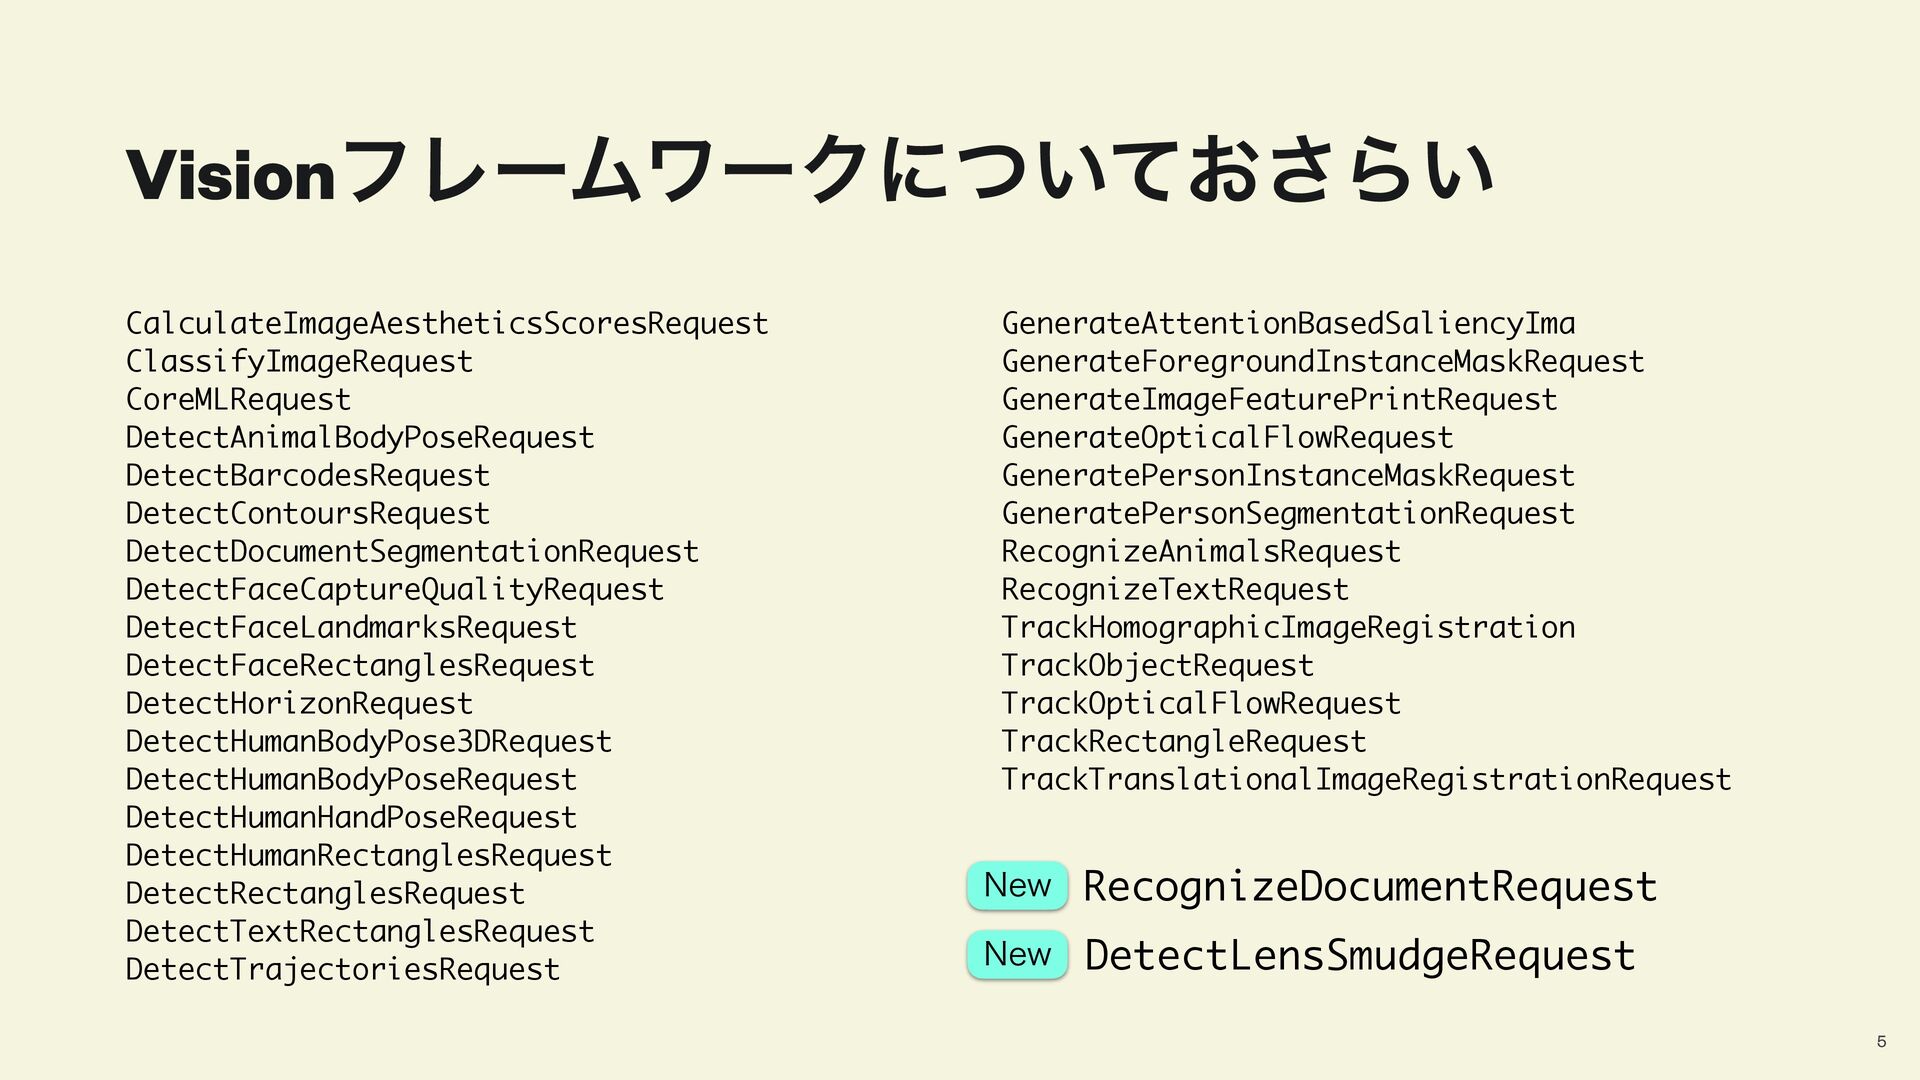The height and width of the screenshot is (1080, 1920).
Task: Select GenerateOpticalFlowRequest in right column
Action: (1227, 438)
